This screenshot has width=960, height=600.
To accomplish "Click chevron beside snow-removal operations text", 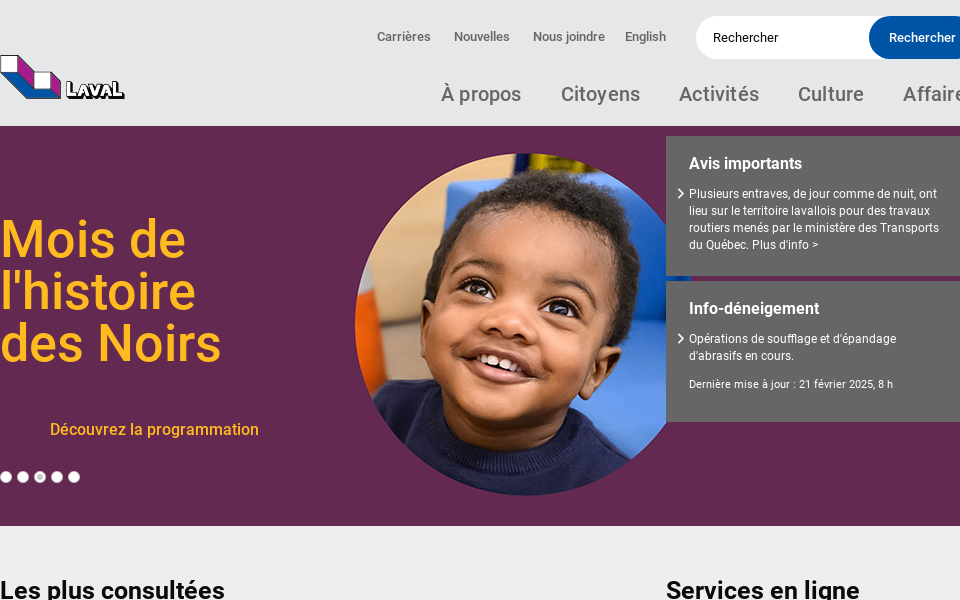I will click(x=680, y=339).
